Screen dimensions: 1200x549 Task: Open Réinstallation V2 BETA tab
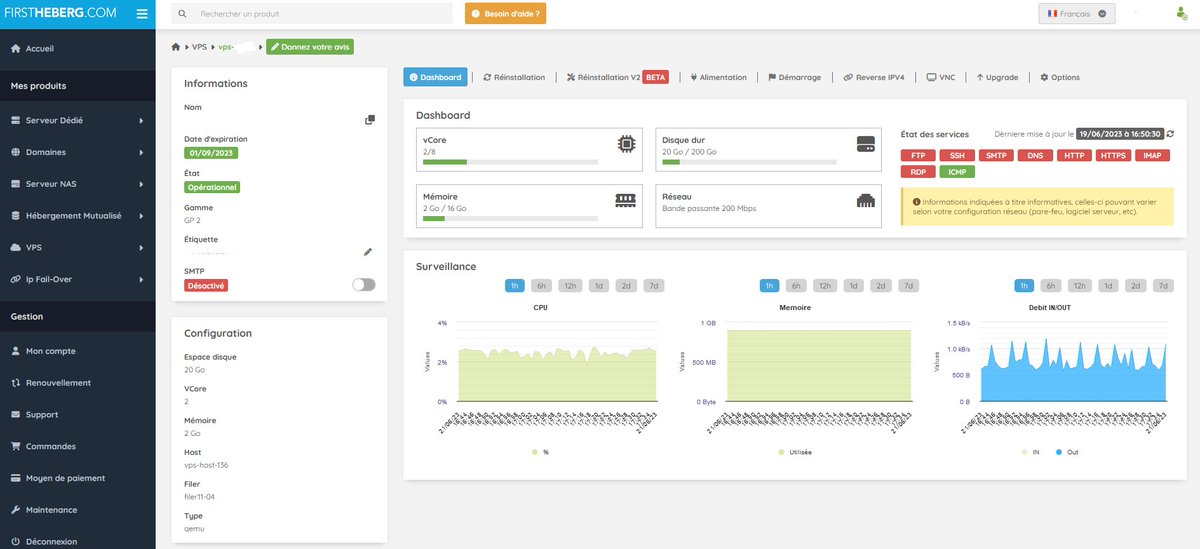[616, 77]
